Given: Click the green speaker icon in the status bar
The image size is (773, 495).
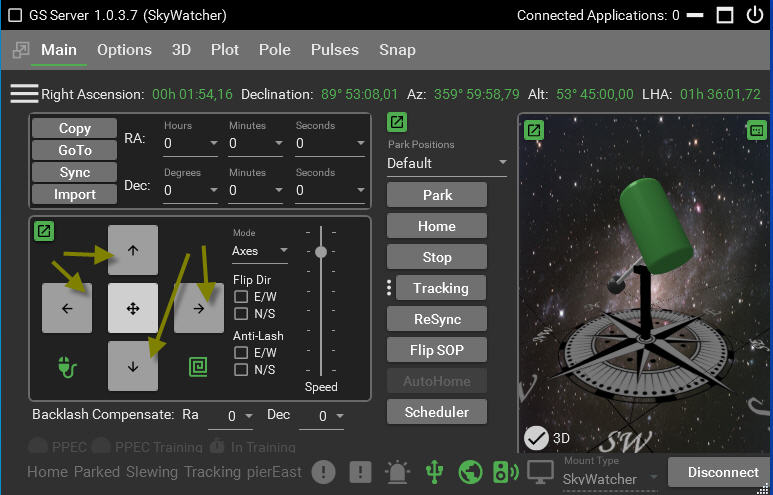Looking at the screenshot, I should click(505, 472).
